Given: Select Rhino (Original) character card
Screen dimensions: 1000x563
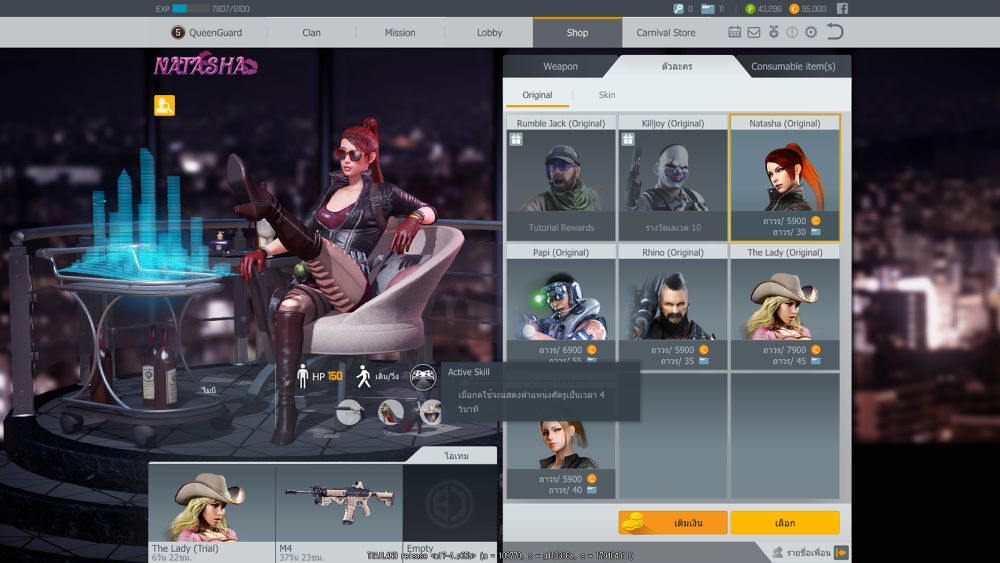Looking at the screenshot, I should 673,305.
